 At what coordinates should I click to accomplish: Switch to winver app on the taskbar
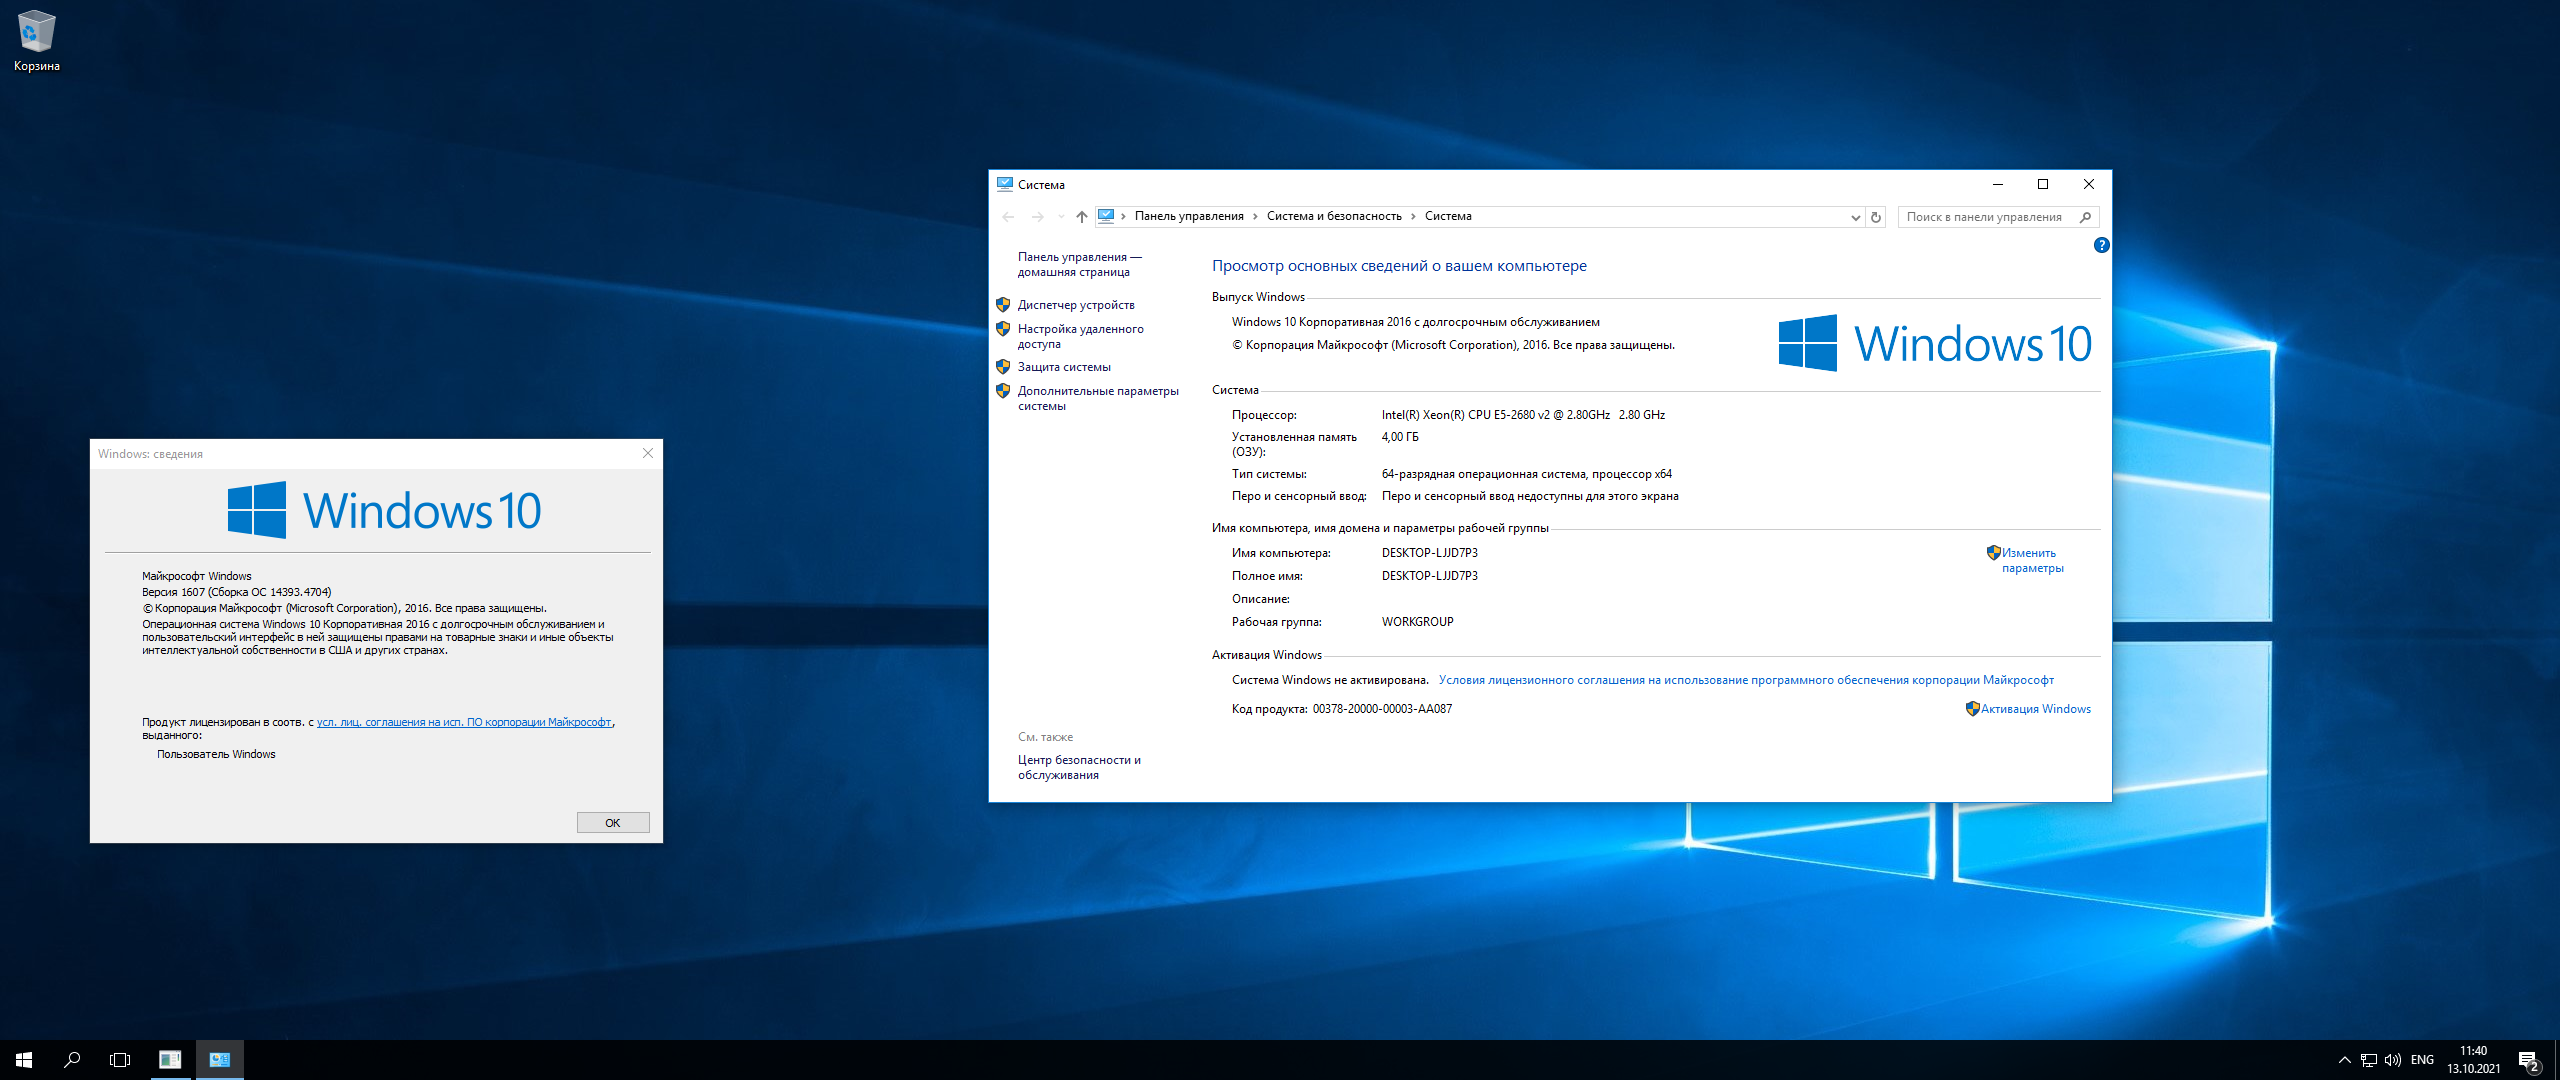pyautogui.click(x=170, y=1060)
